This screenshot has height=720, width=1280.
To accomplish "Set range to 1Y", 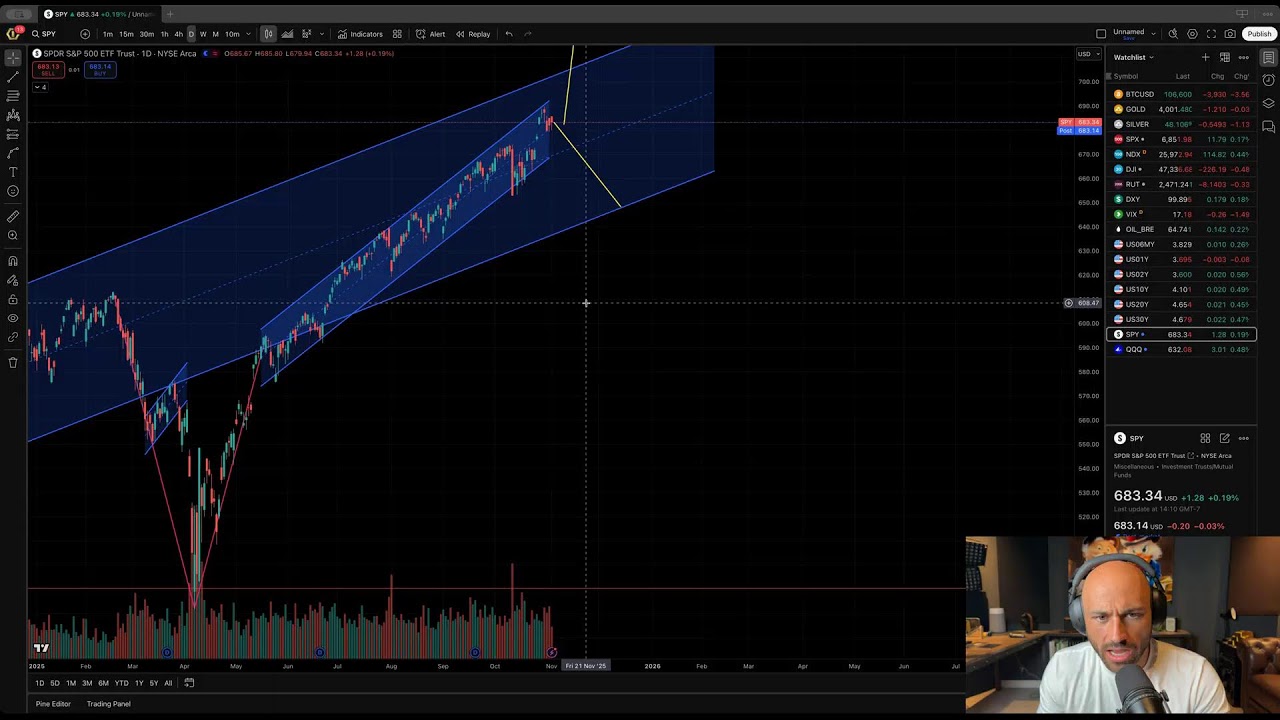I will coord(139,683).
